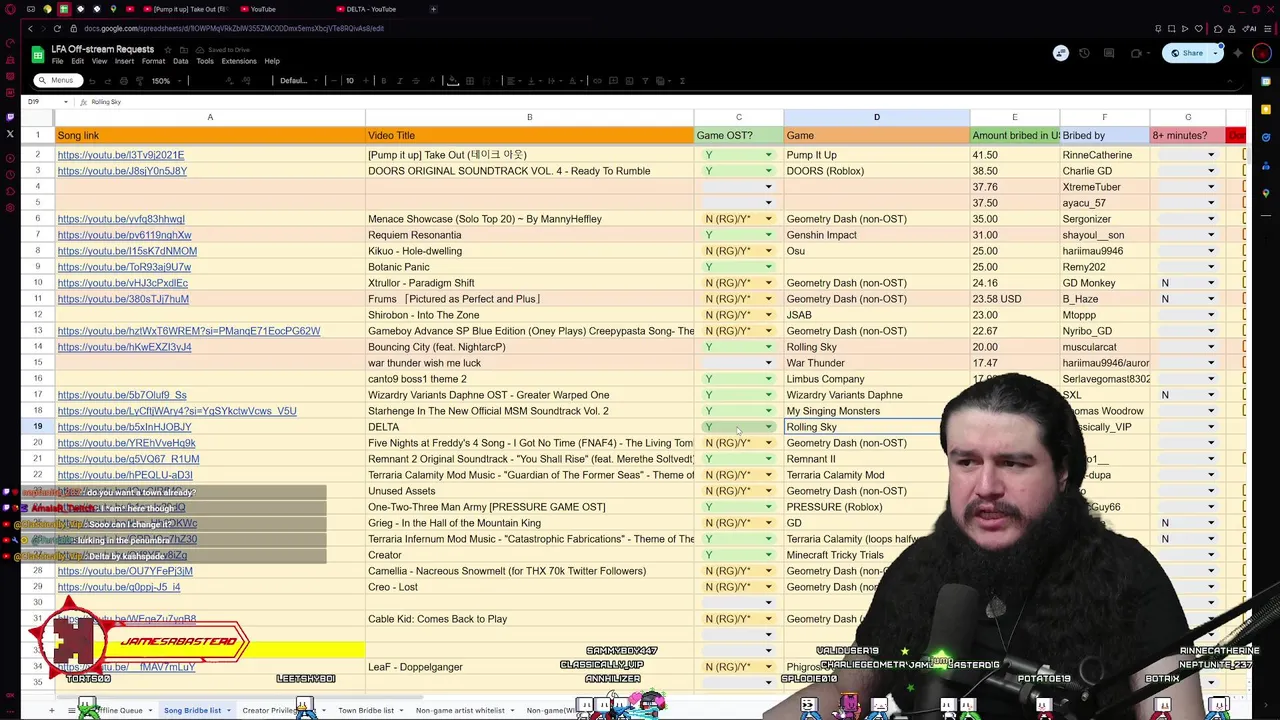This screenshot has height=720, width=1280.
Task: Open the Insert menu
Action: click(x=124, y=61)
